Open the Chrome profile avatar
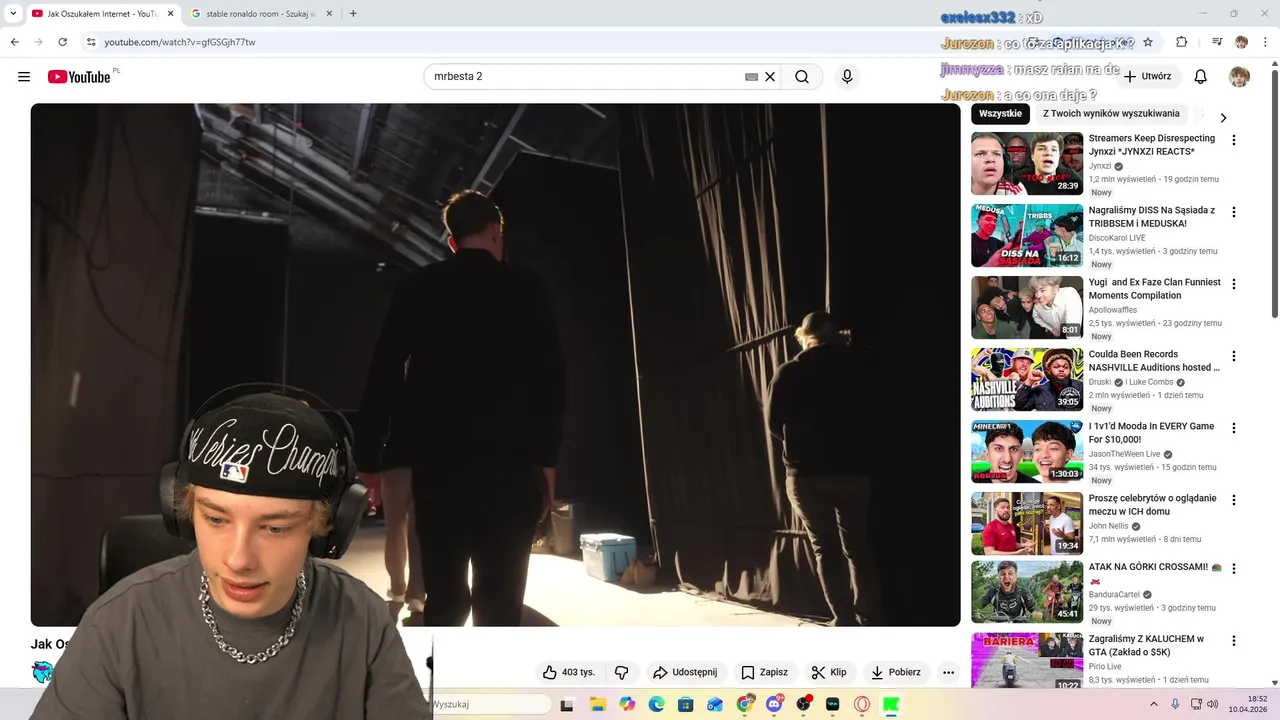The width and height of the screenshot is (1280, 720). coord(1241,42)
